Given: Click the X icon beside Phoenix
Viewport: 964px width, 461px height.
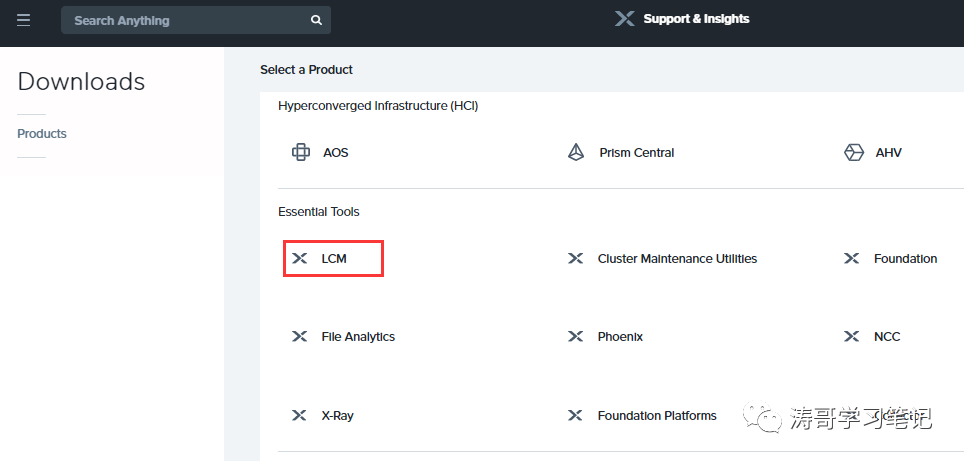Looking at the screenshot, I should 576,337.
